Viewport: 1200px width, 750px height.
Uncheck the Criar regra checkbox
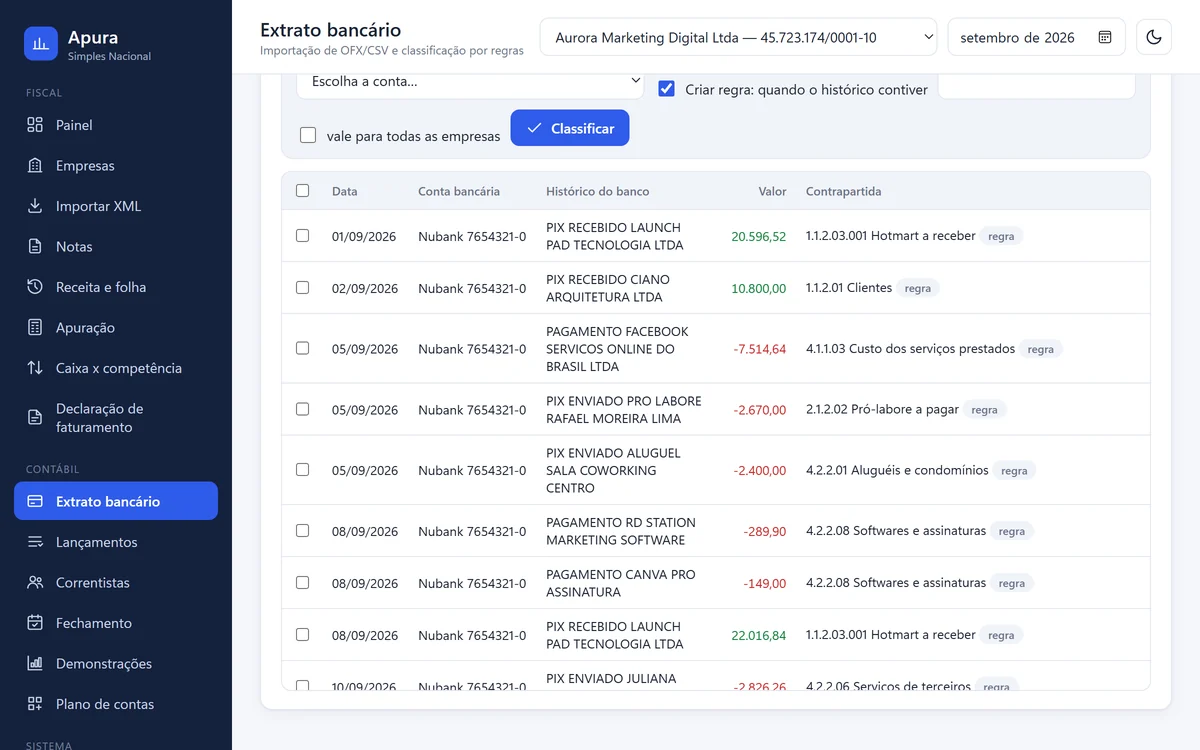[666, 88]
